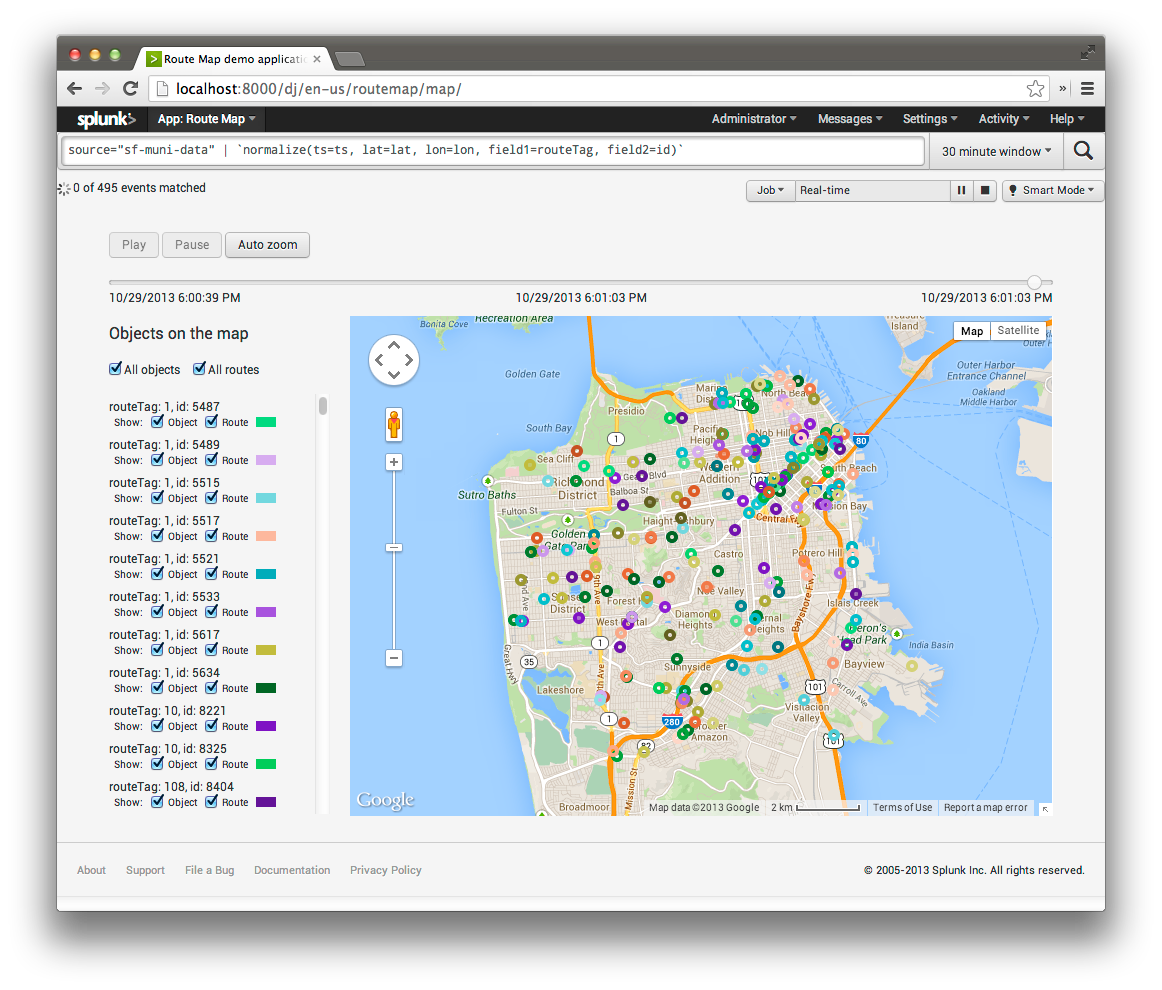
Task: Open Smart Mode dropdown
Action: pos(1052,190)
